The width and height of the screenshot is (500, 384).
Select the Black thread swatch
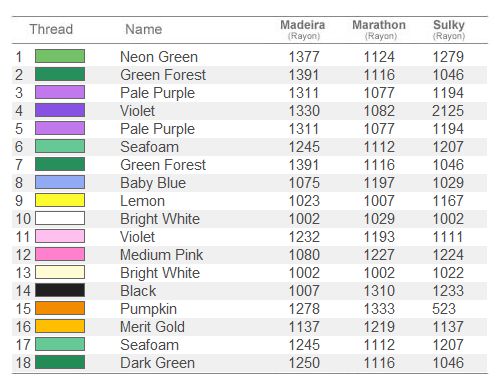[x=60, y=290]
